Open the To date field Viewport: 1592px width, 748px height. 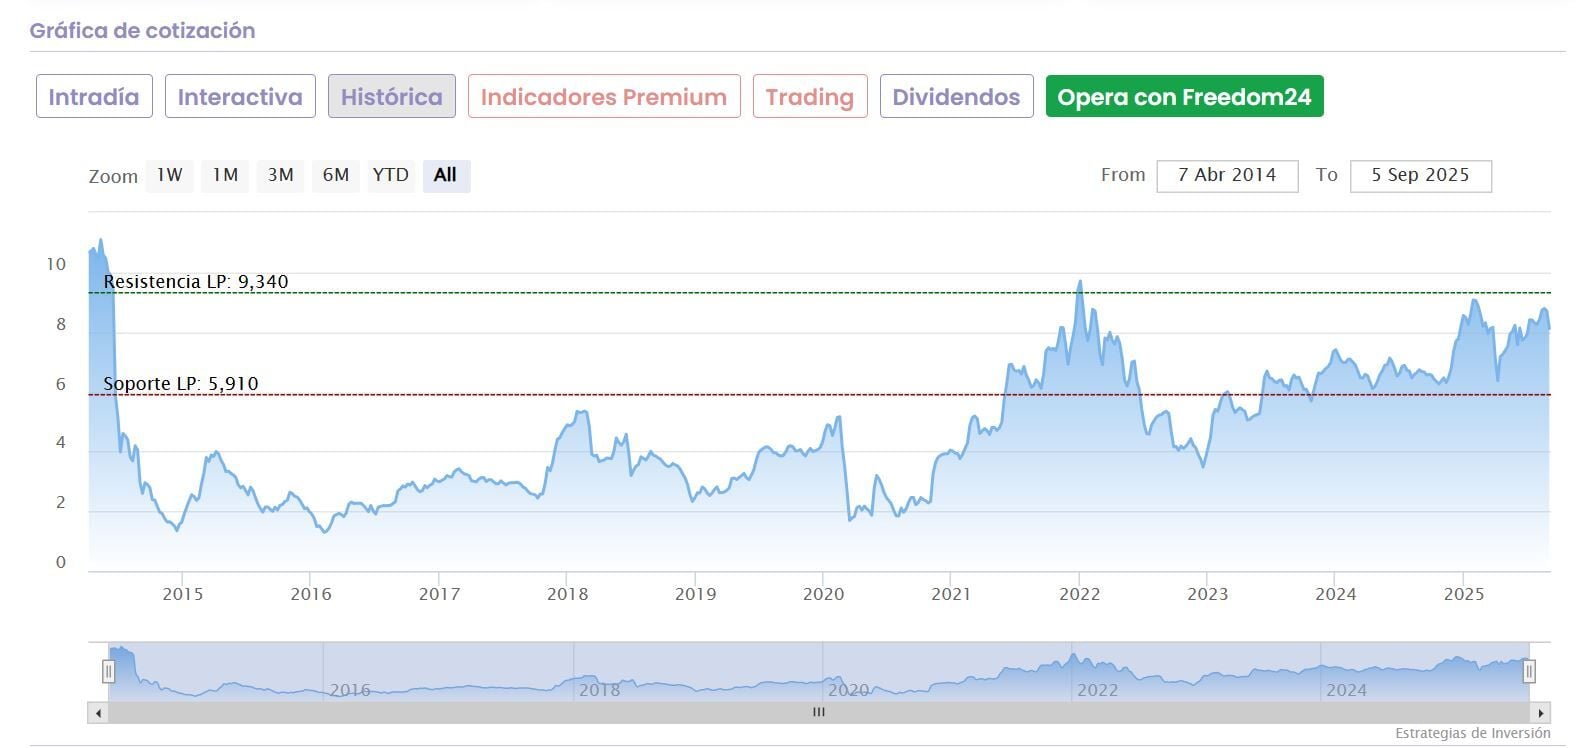(1420, 175)
